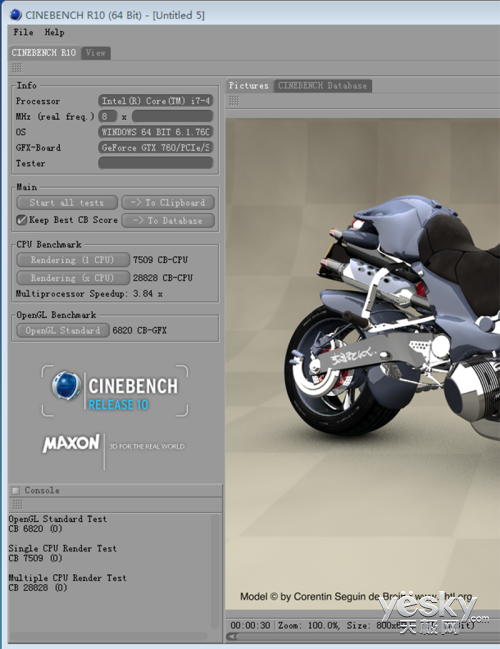Click the empty Tester field
500x649 pixels.
click(x=156, y=163)
